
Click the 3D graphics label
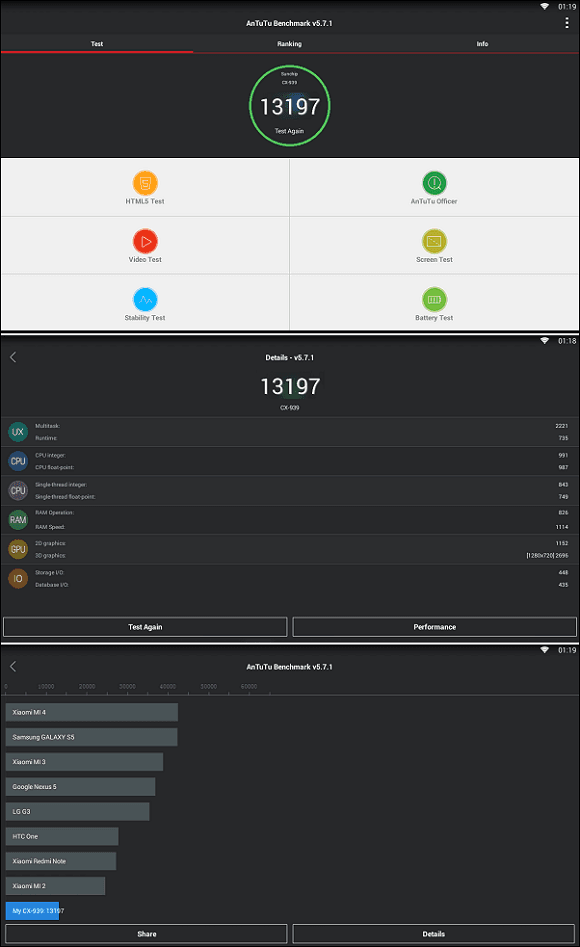[50, 556]
